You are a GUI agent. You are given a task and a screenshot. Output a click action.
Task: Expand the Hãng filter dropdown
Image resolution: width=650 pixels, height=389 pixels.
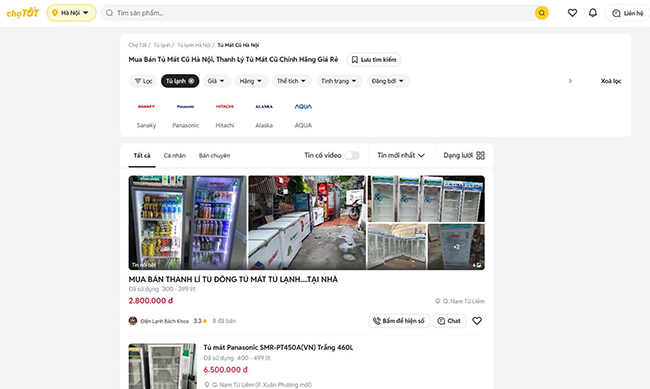click(x=251, y=81)
